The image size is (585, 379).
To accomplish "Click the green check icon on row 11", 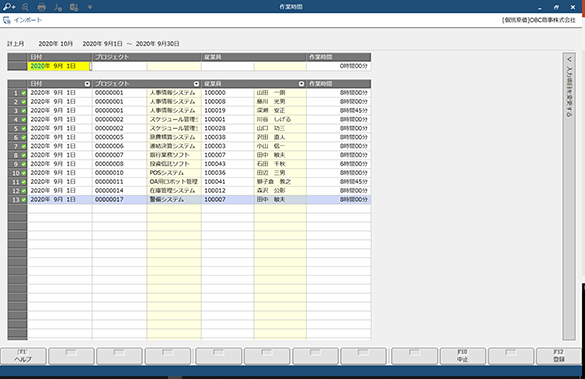I will pos(24,182).
